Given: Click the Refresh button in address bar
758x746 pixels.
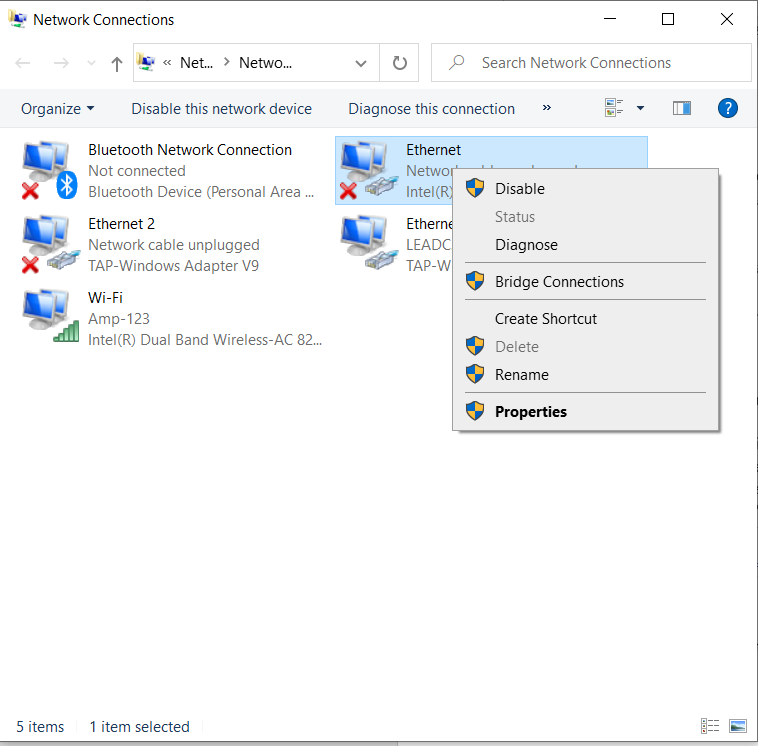Looking at the screenshot, I should [400, 63].
